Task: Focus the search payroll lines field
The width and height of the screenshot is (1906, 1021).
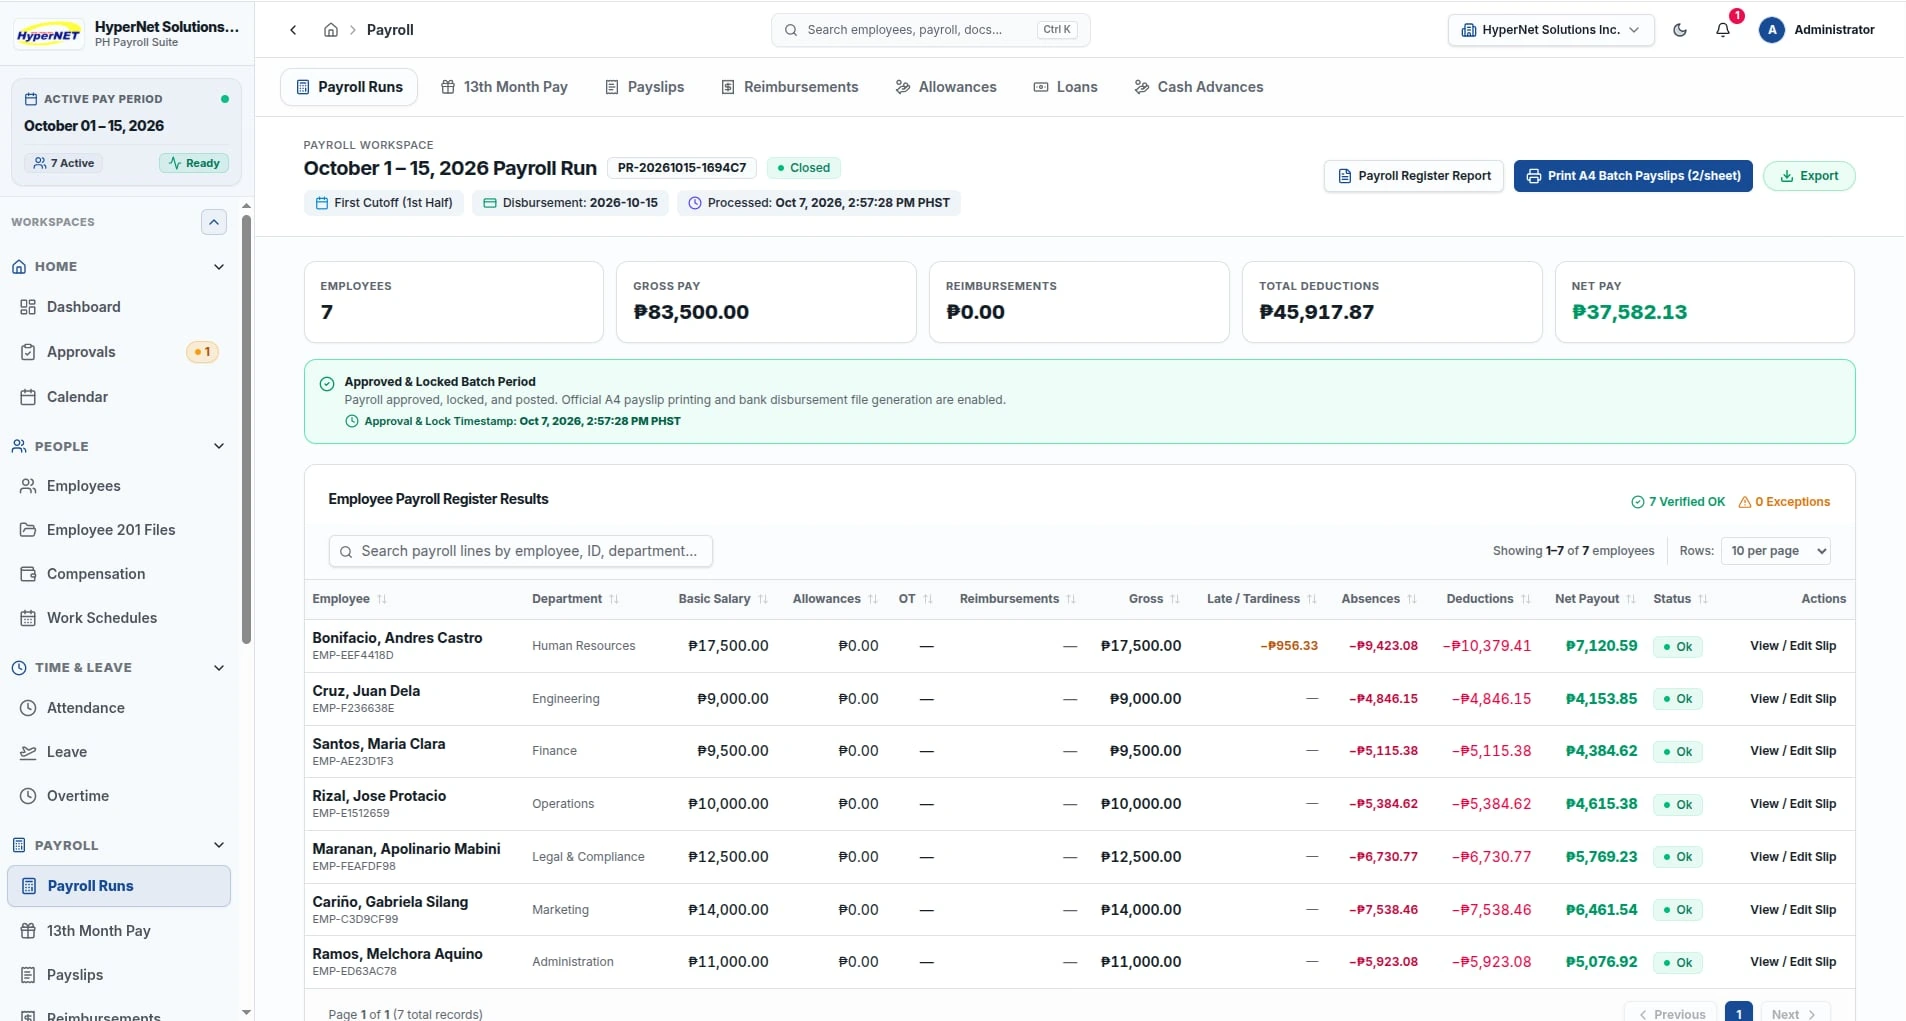Action: coord(520,551)
